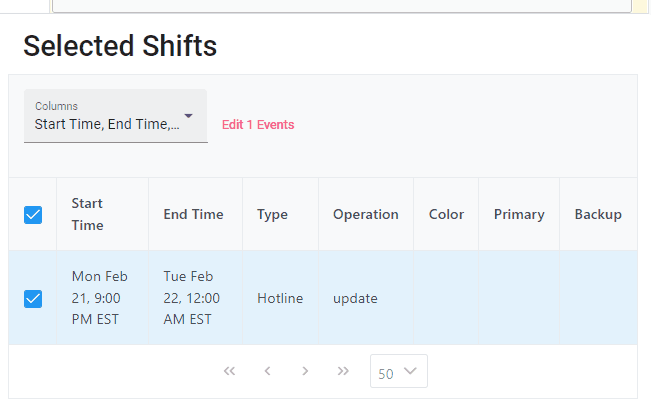Go to previous page arrow
The image size is (651, 412).
[x=267, y=371]
